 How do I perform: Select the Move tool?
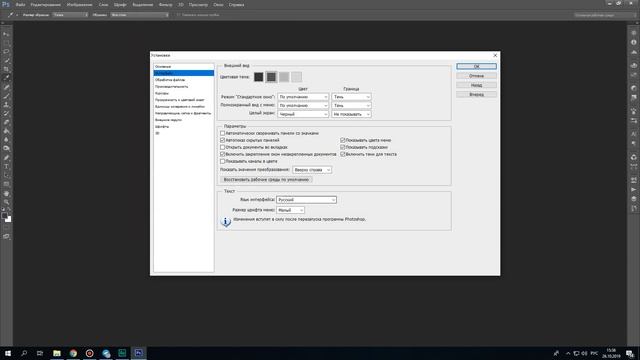[6, 34]
